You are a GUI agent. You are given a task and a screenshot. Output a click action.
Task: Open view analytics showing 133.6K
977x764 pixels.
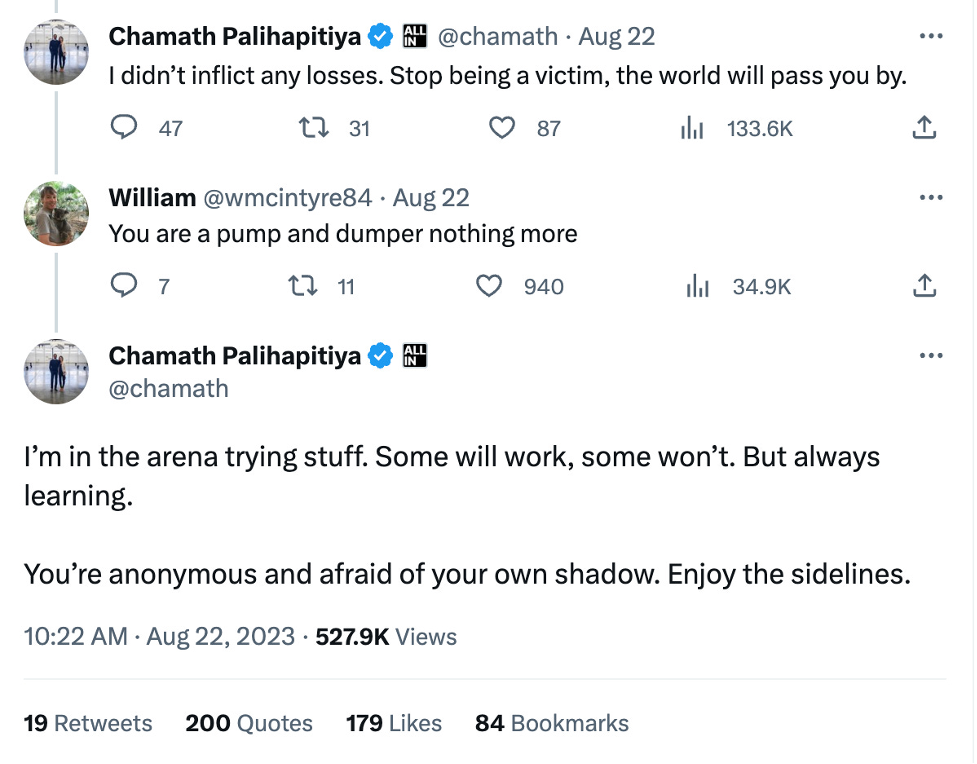coord(691,128)
